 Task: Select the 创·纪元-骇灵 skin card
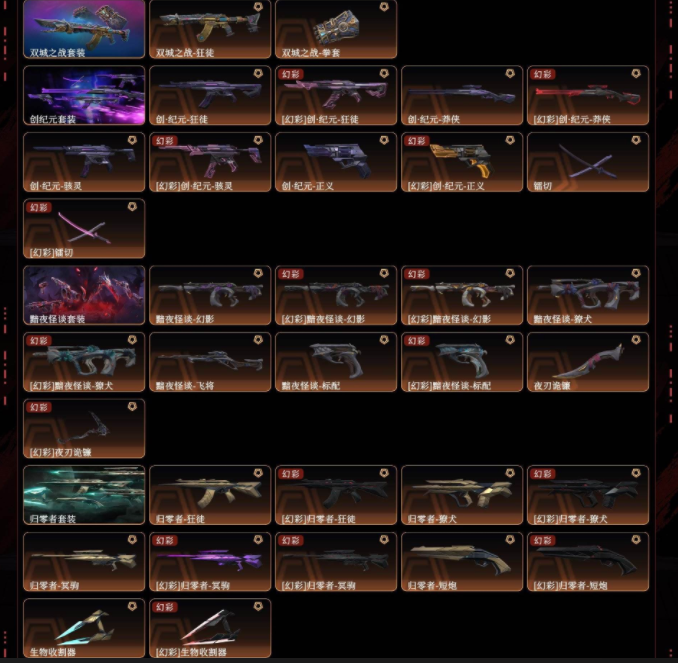(x=84, y=162)
